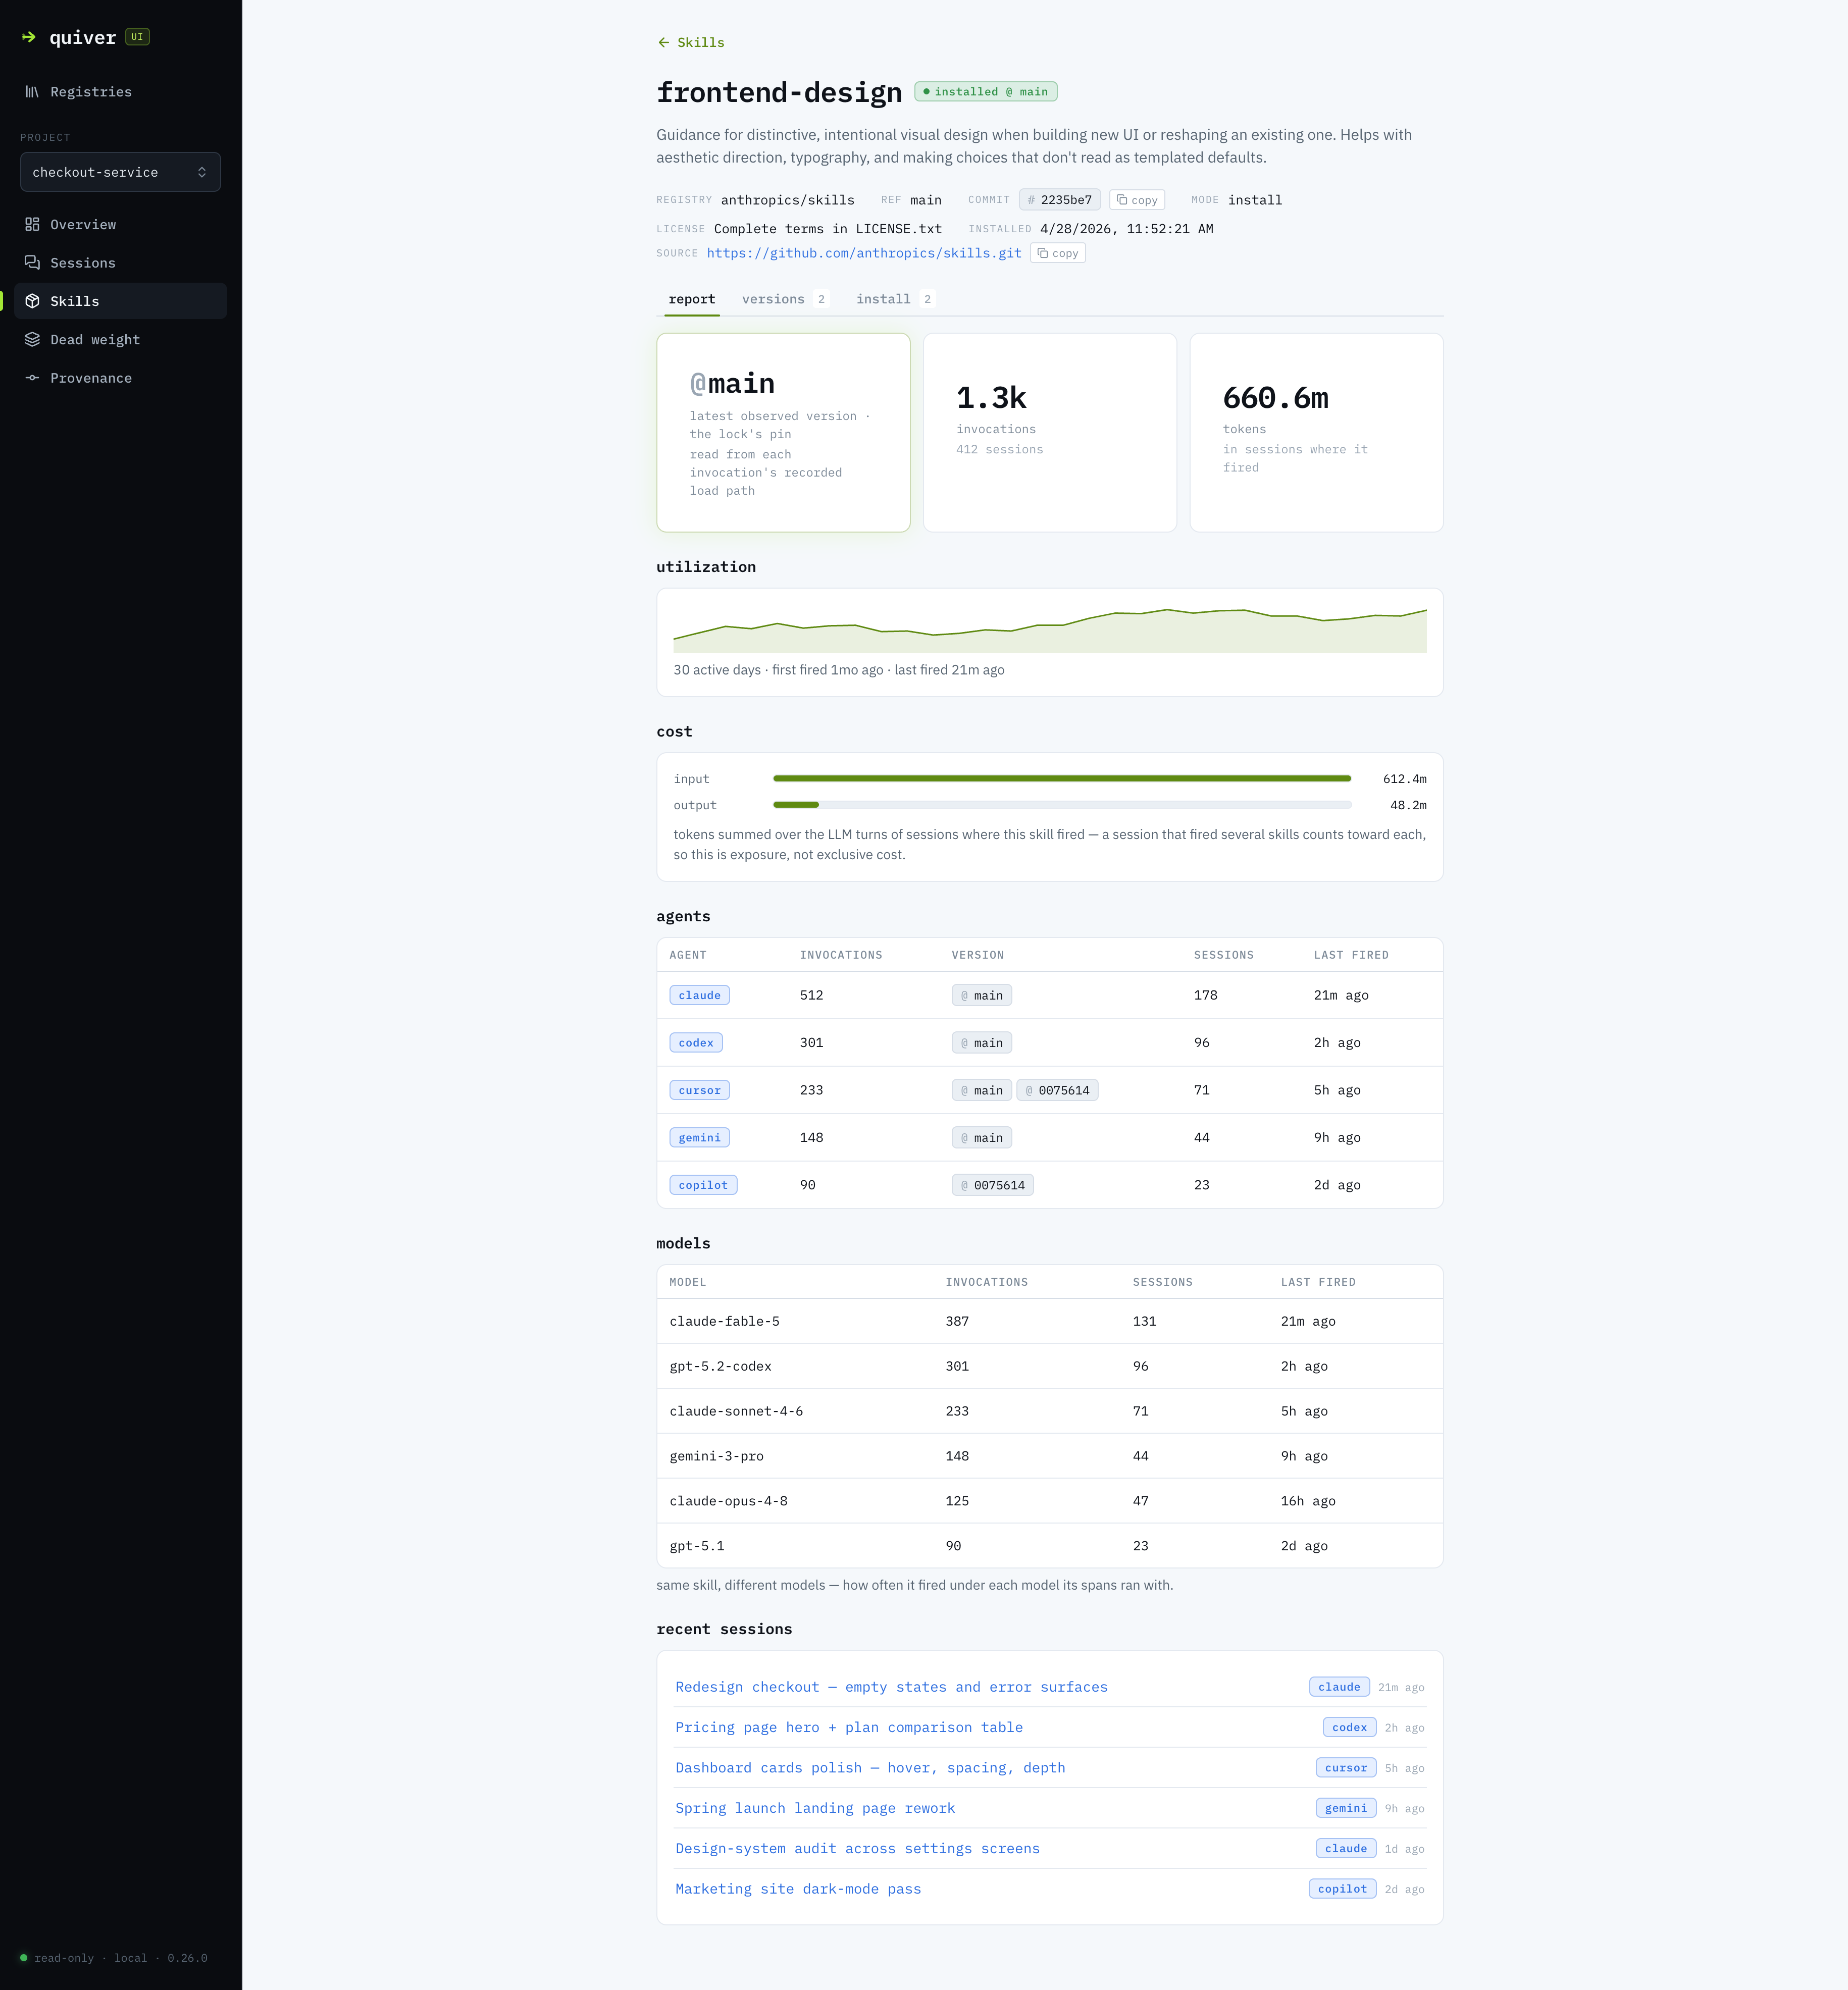The width and height of the screenshot is (1848, 1990).
Task: Click the UI badge next to quiver
Action: click(x=137, y=37)
